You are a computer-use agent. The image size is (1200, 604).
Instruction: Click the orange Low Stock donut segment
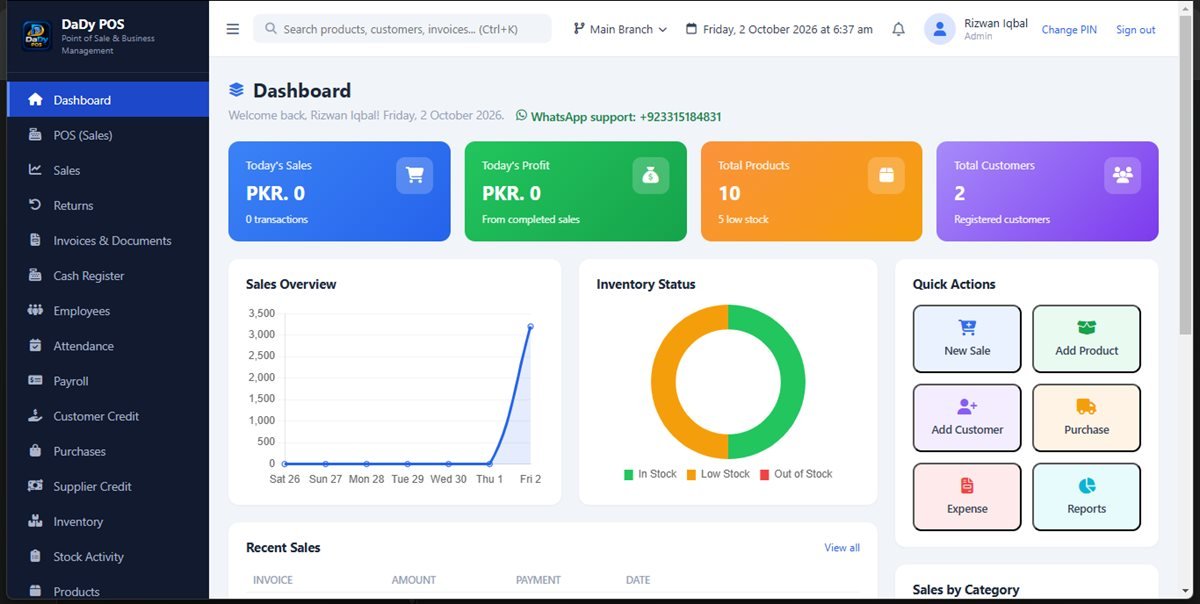click(663, 382)
